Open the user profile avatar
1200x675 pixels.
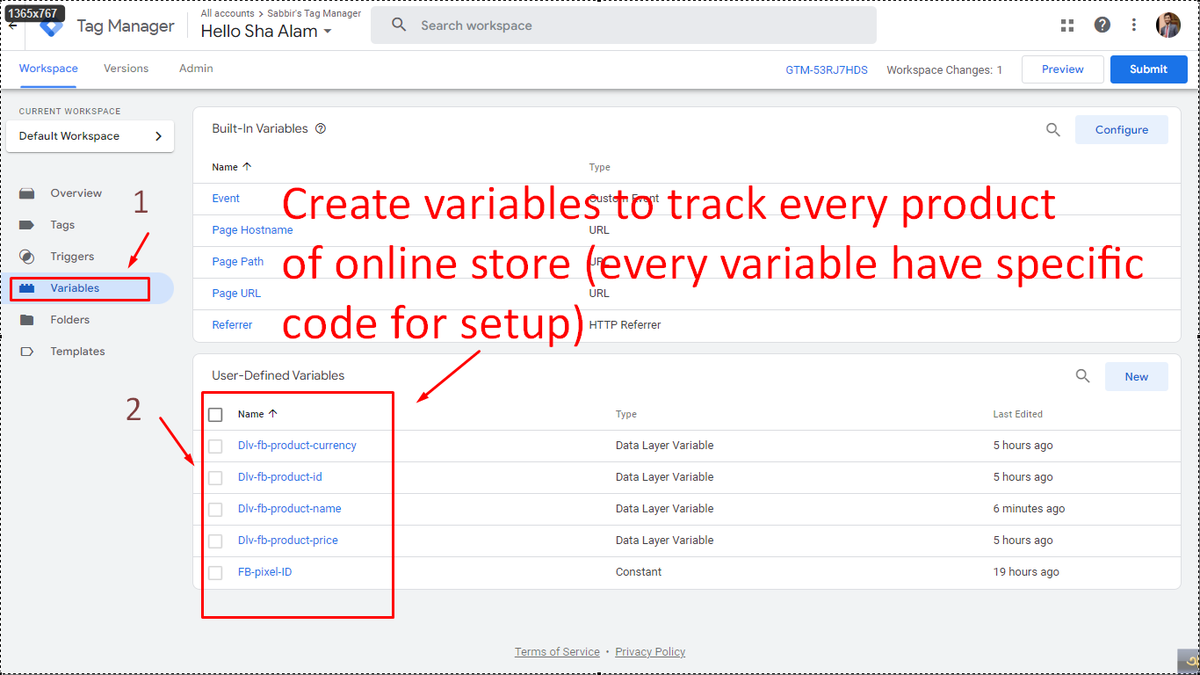1168,25
